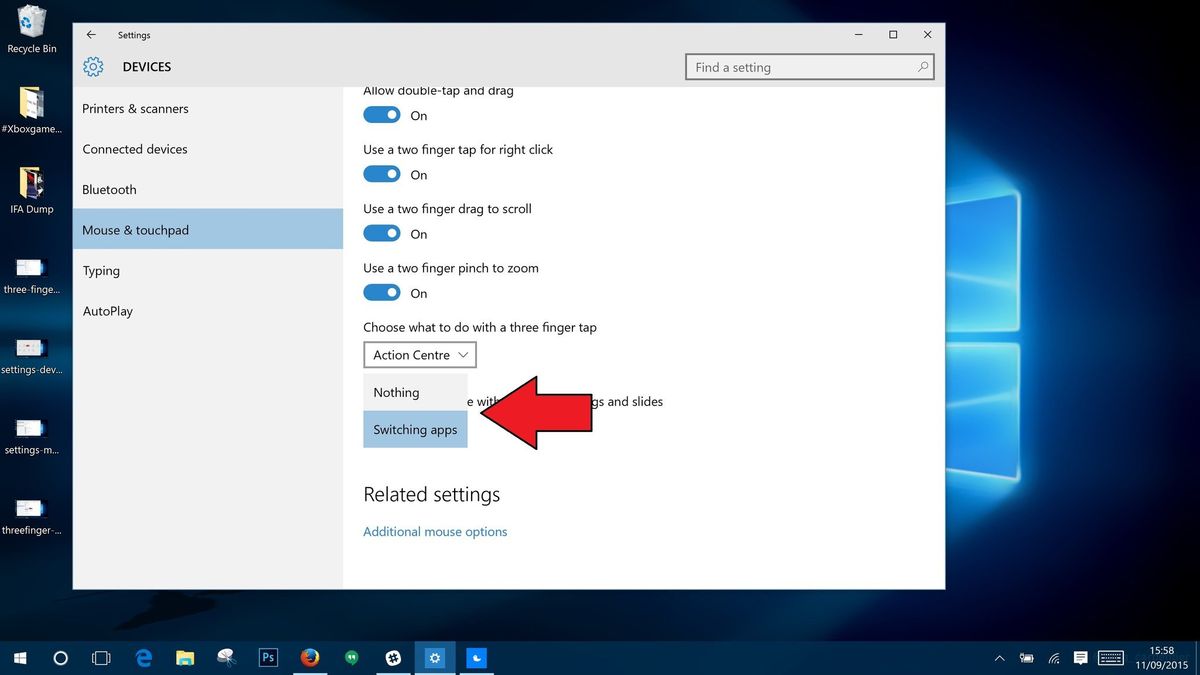This screenshot has width=1200, height=675.
Task: Click the Find a setting search box
Action: click(x=809, y=66)
